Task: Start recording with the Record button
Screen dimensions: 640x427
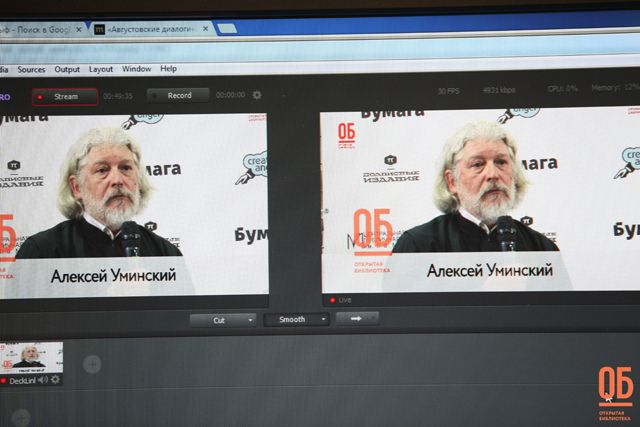Action: click(178, 96)
